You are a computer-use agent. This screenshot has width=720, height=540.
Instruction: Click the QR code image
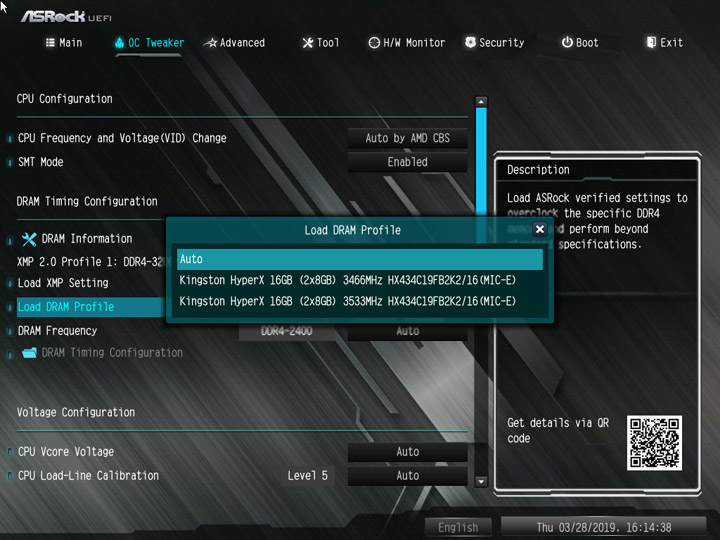[x=654, y=443]
